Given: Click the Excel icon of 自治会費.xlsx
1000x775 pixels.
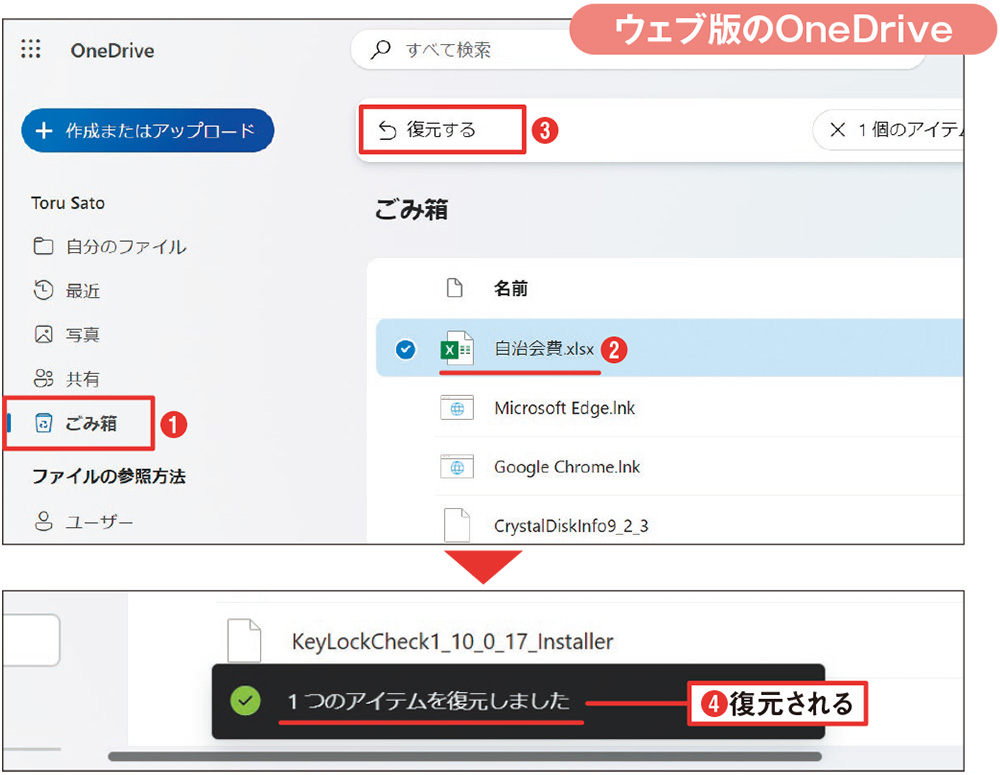Looking at the screenshot, I should [x=457, y=349].
